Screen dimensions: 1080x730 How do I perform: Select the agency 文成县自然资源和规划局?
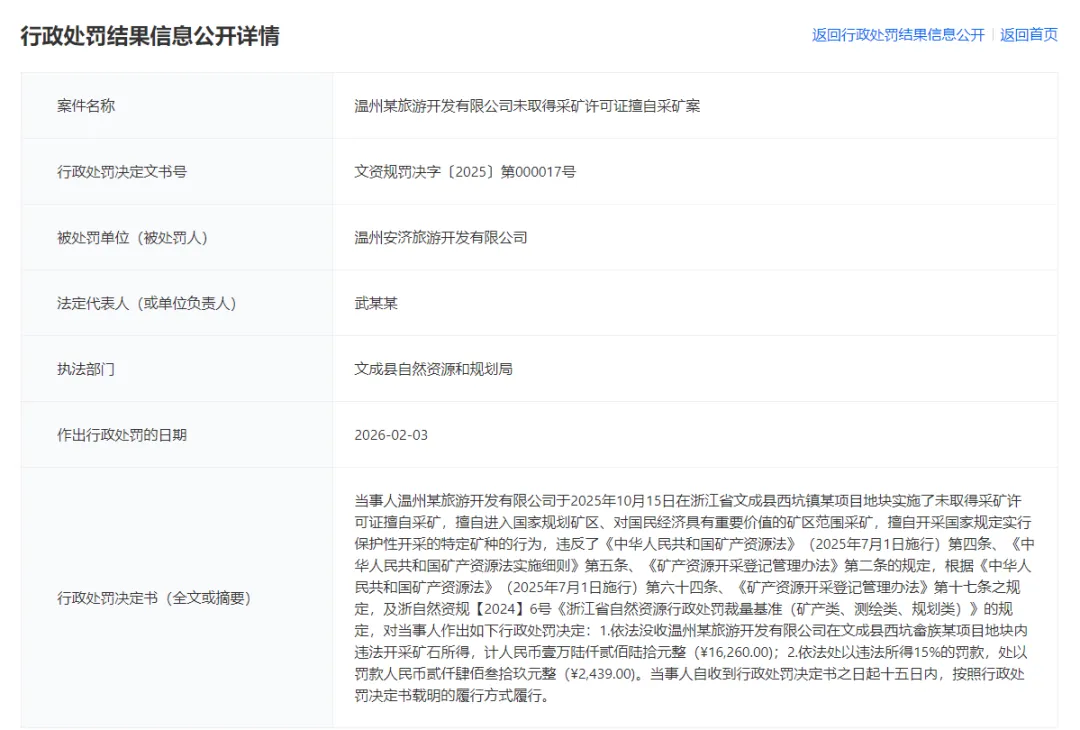[x=432, y=369]
